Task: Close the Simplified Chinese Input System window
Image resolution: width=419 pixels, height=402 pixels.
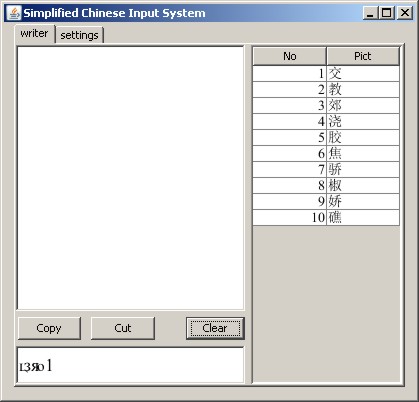Action: point(405,13)
